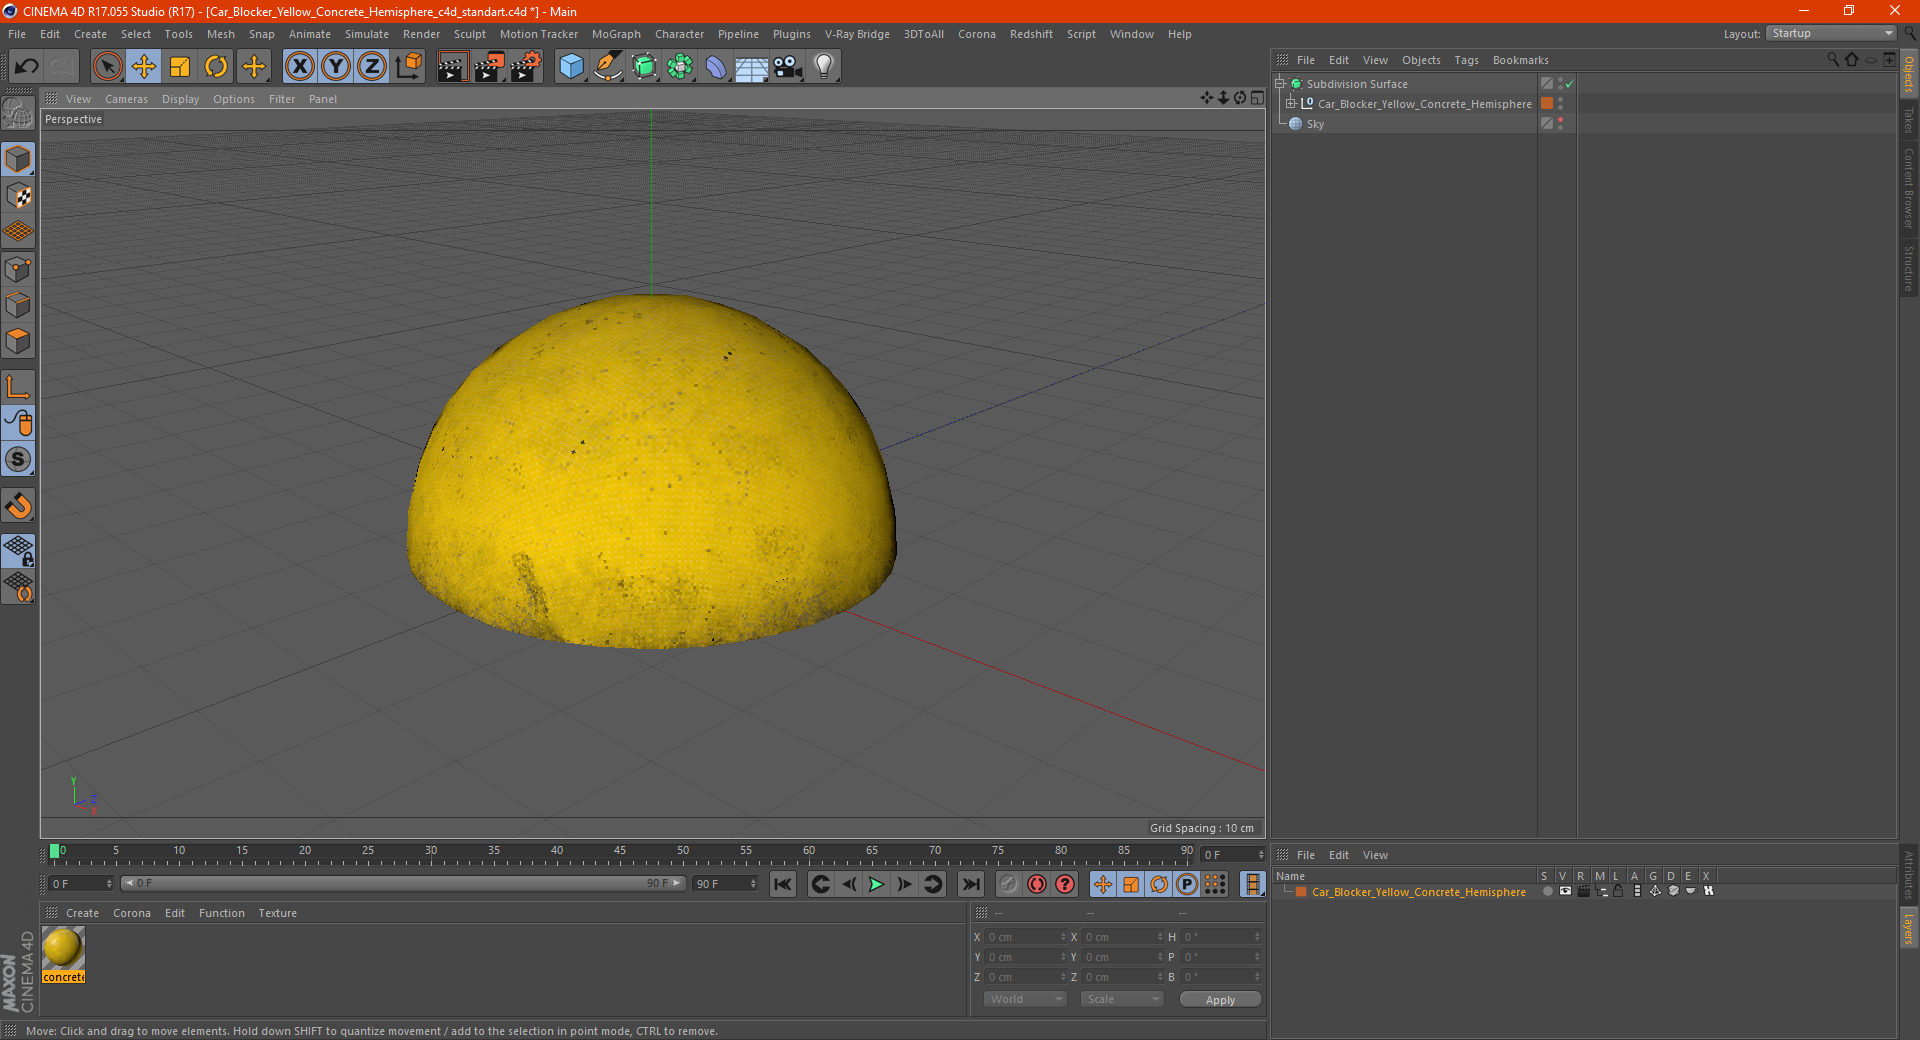Open the spline pen tool
This screenshot has width=1920, height=1040.
tap(608, 67)
